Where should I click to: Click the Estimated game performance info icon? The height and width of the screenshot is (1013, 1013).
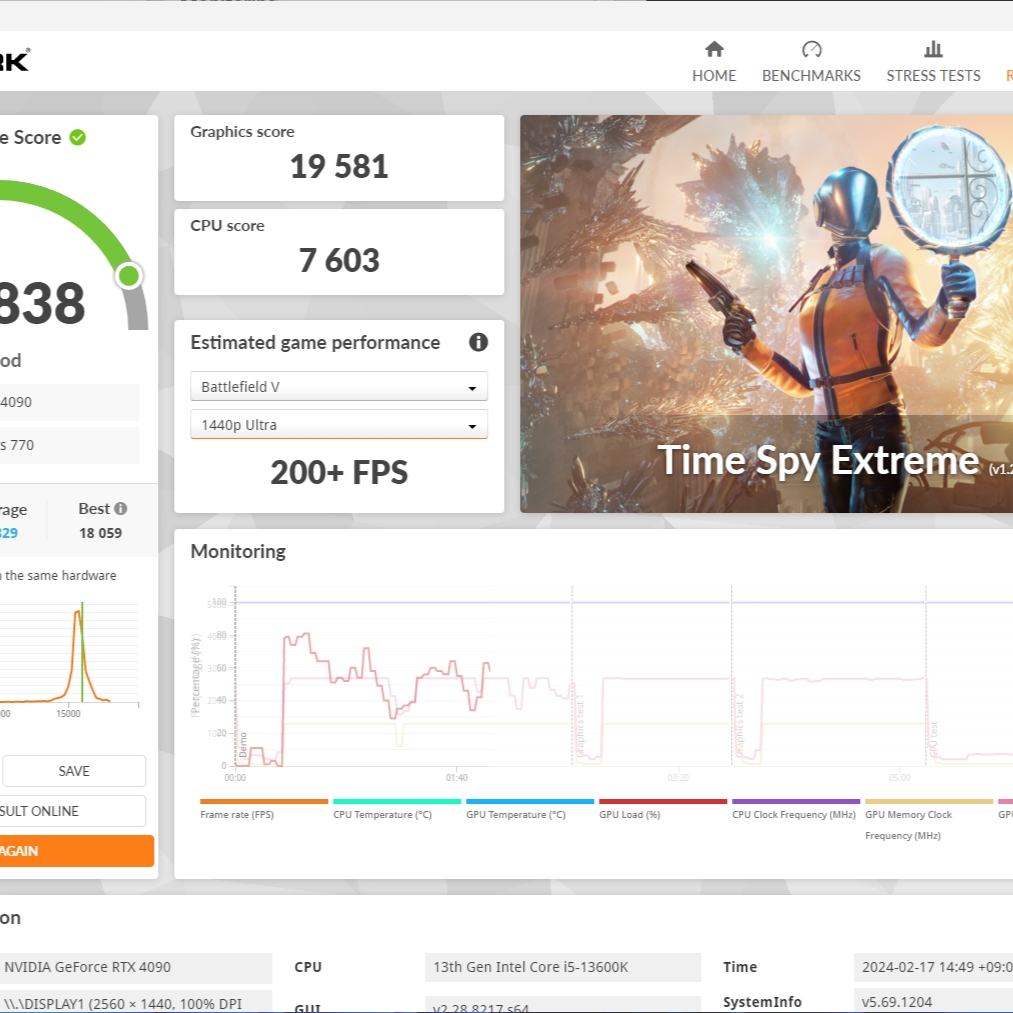click(x=478, y=342)
